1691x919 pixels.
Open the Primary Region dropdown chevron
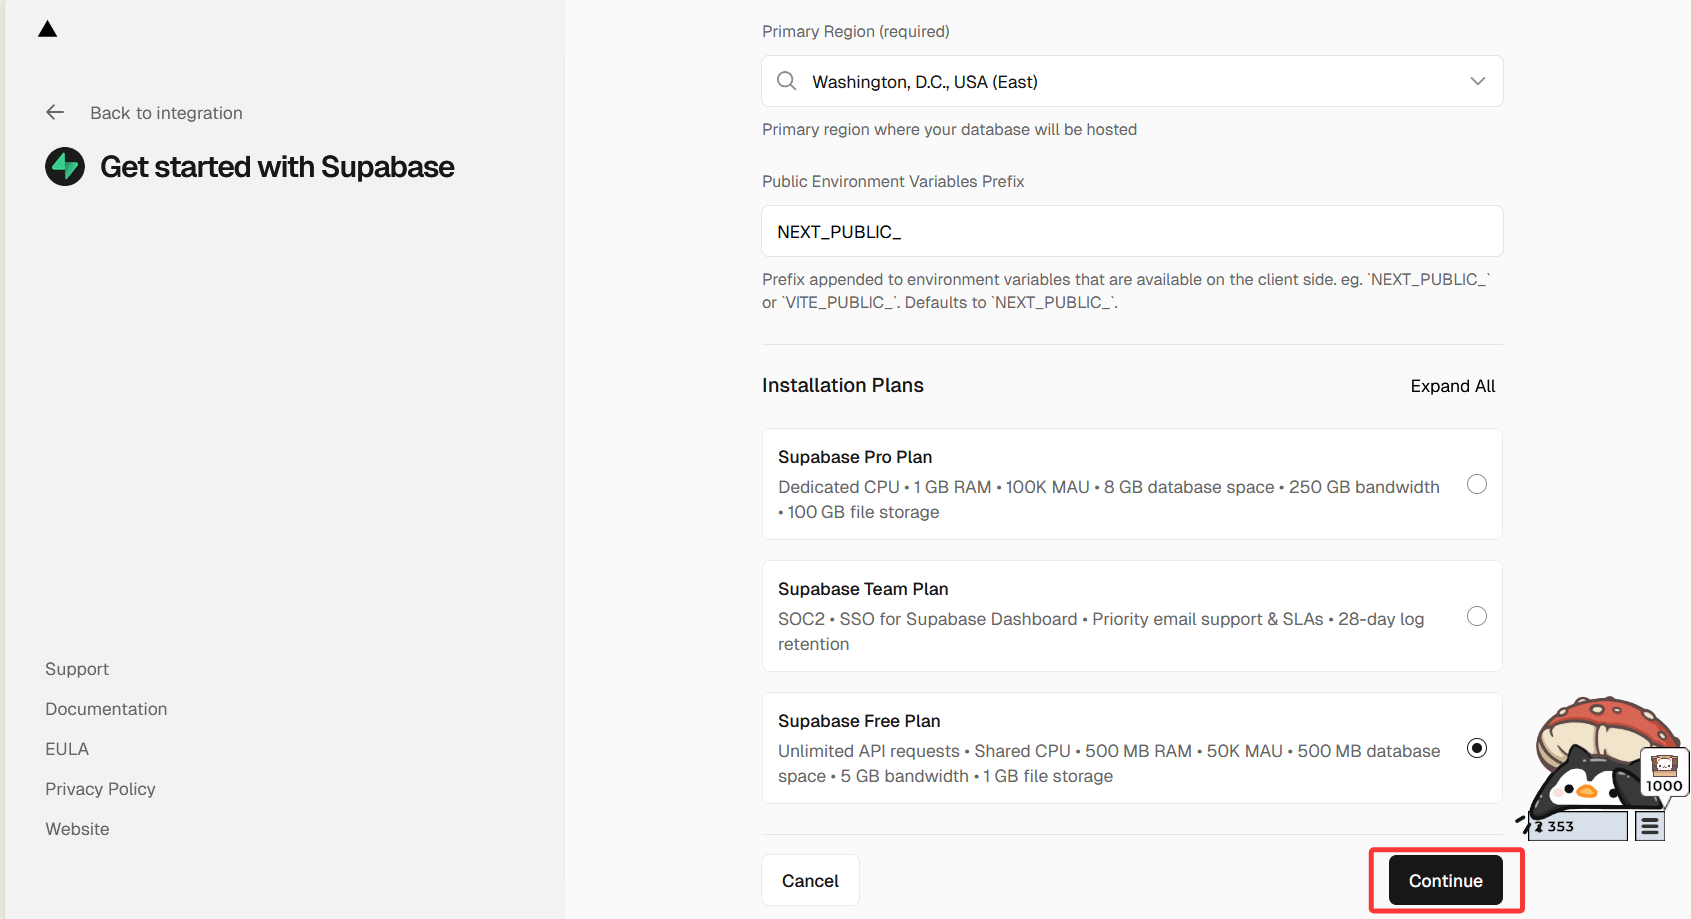click(x=1477, y=81)
